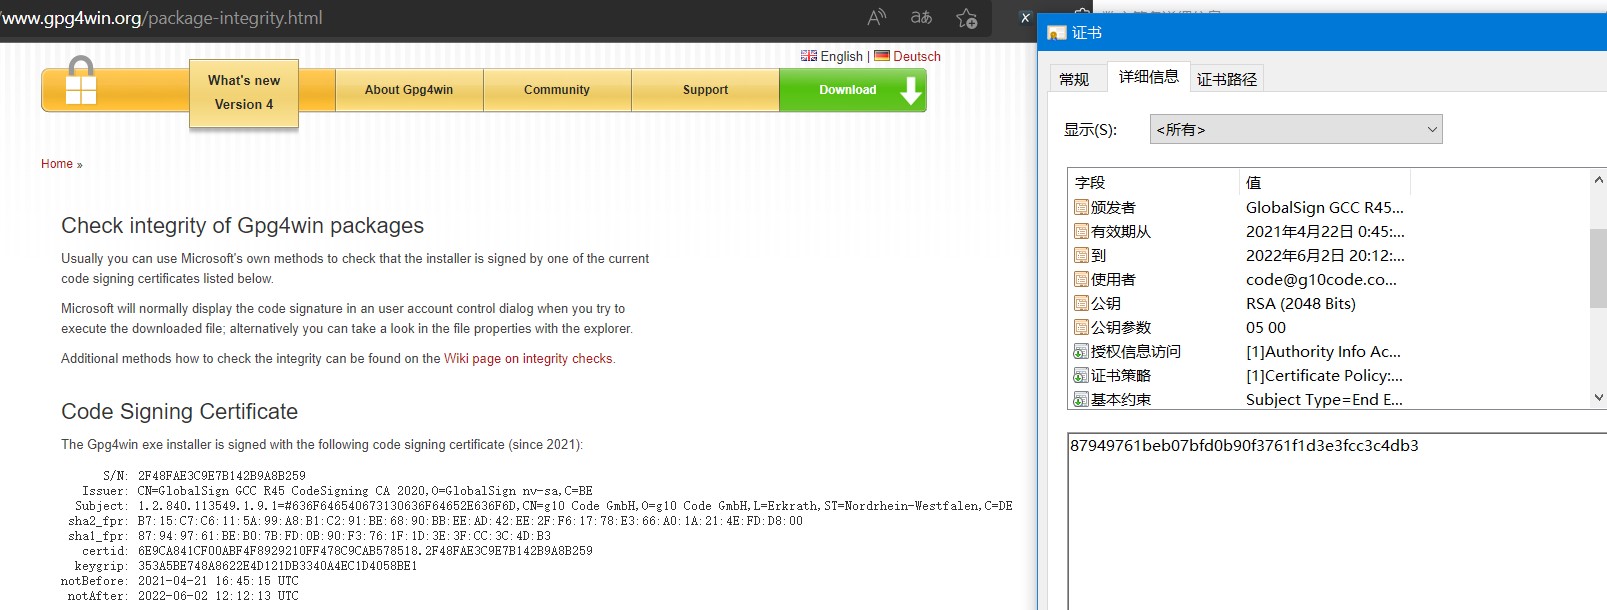Viewport: 1607px width, 610px height.
Task: Click the S/N value 2F48FAE3C9E7B142B9A8B259
Action: point(221,476)
